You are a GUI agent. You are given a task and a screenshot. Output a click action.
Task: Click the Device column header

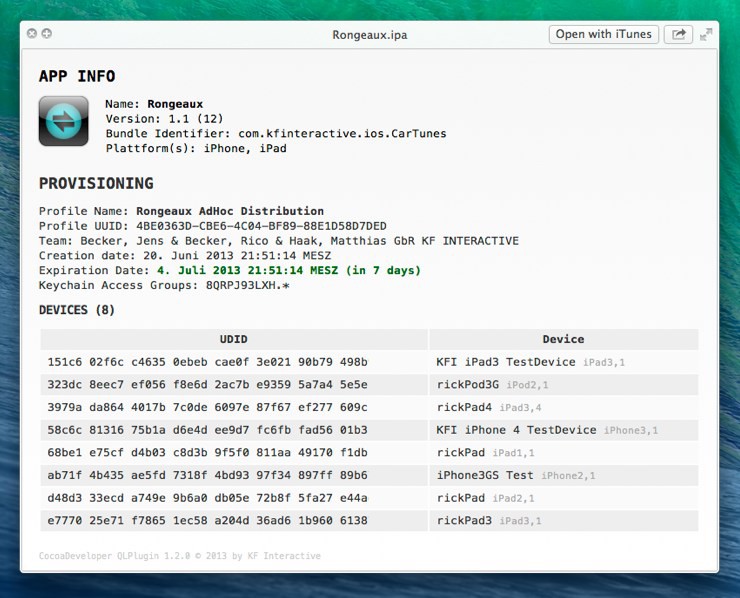(x=563, y=339)
